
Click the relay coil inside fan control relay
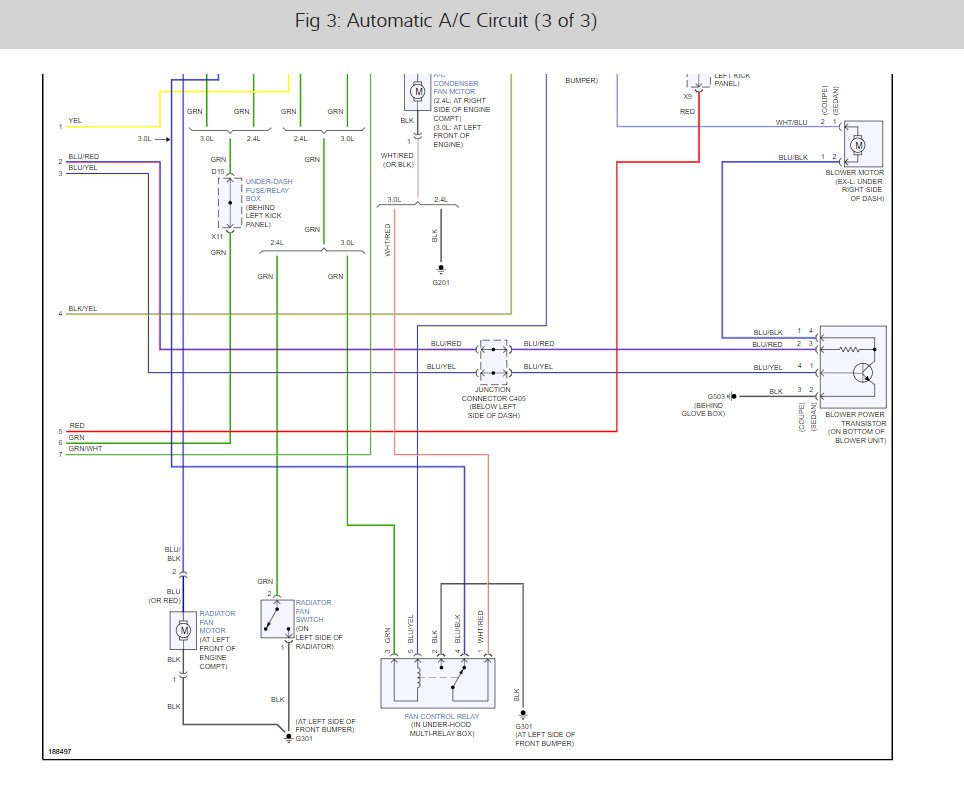[x=419, y=676]
